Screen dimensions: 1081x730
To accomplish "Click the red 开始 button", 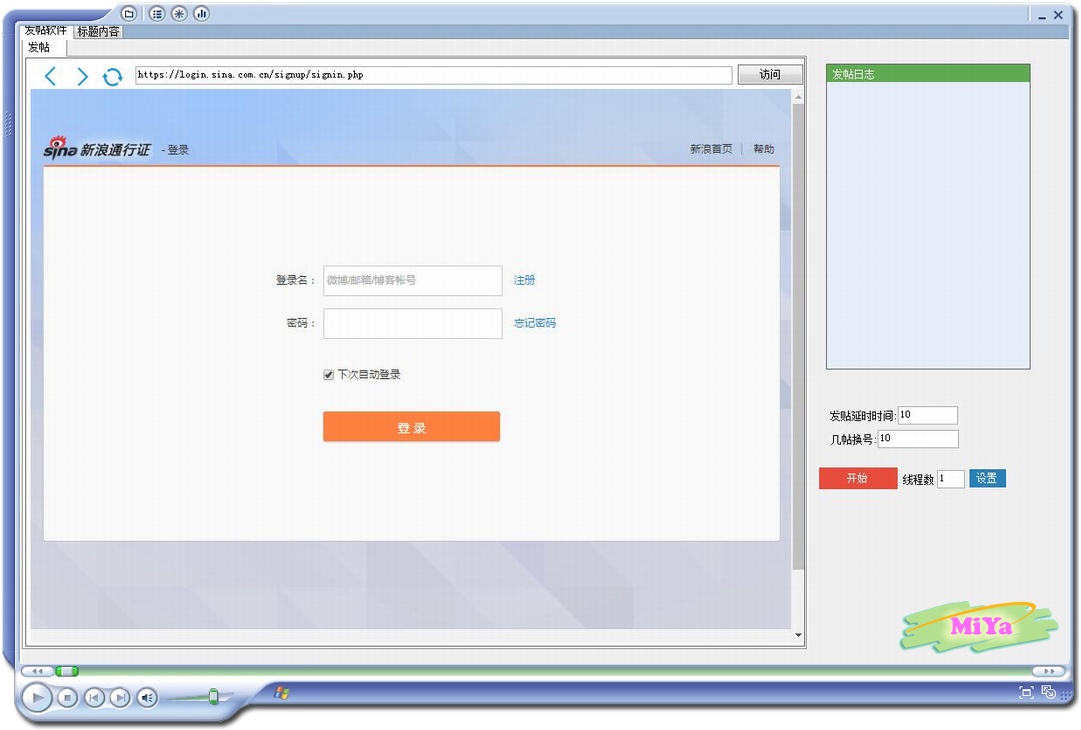I will coord(858,478).
